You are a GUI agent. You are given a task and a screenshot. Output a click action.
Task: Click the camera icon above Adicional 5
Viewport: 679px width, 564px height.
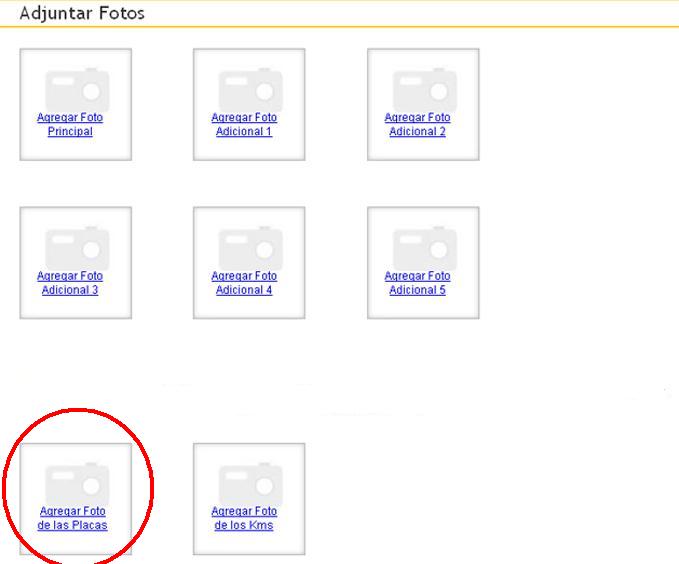pos(425,248)
